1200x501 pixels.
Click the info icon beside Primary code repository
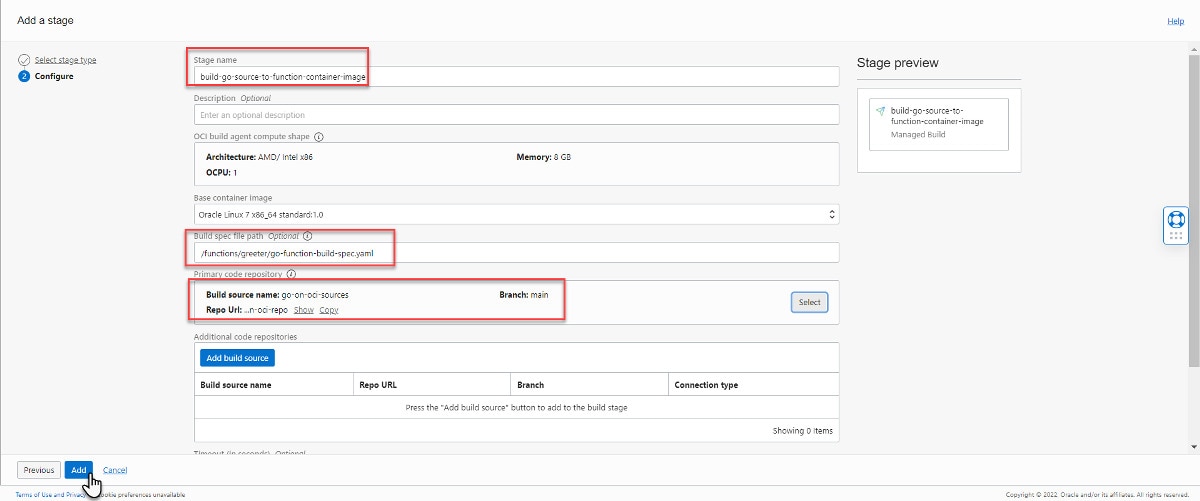point(291,273)
